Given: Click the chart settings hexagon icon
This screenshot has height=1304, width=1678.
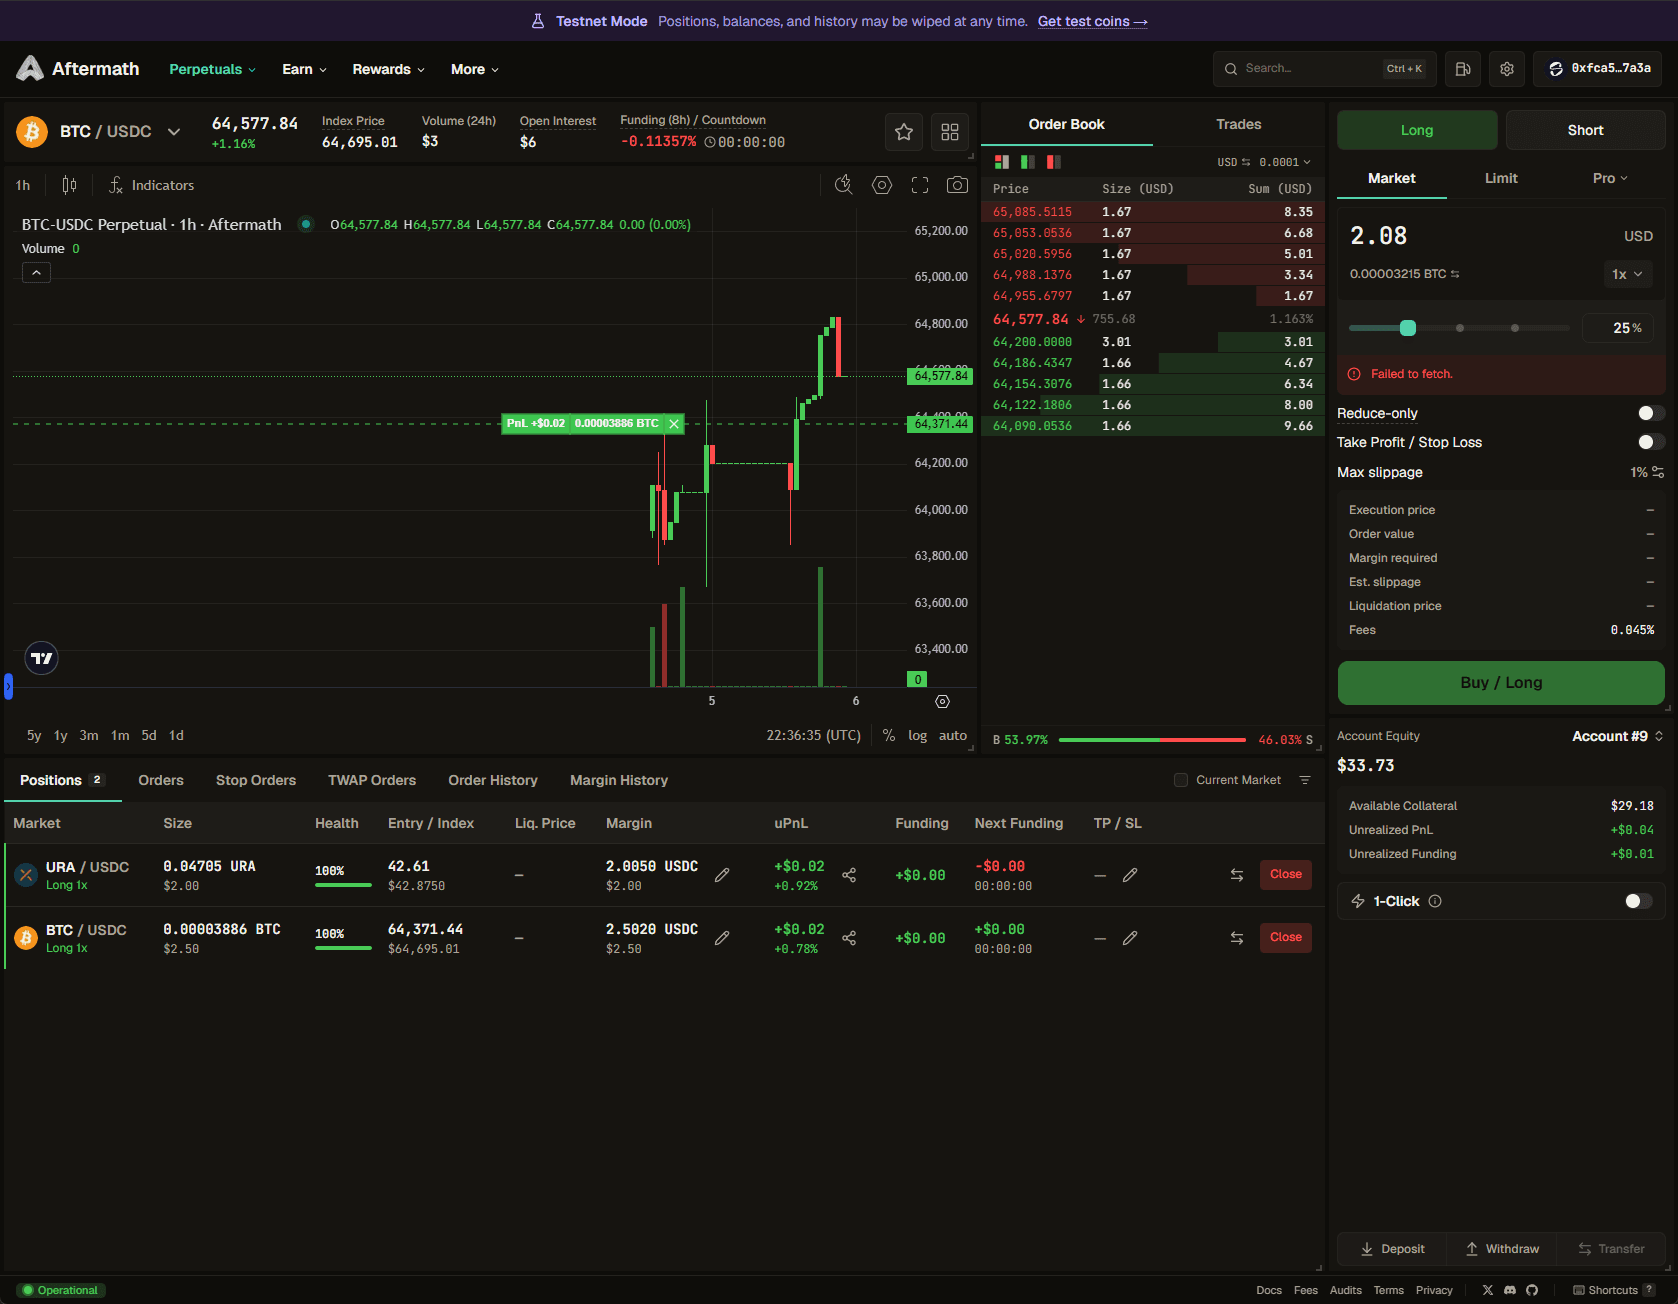Looking at the screenshot, I should 882,185.
